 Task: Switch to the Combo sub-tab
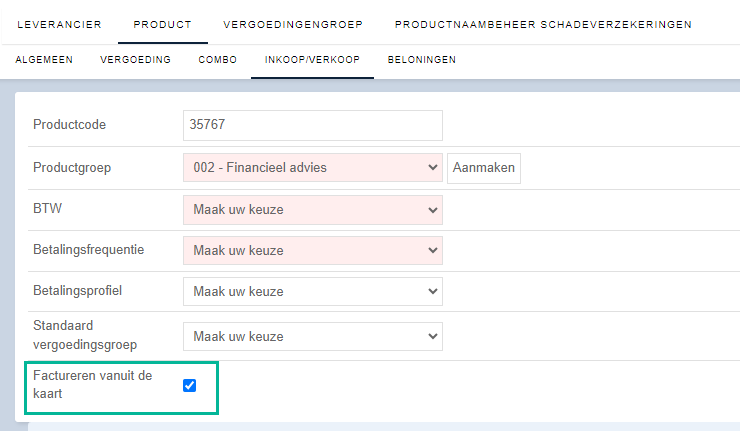[218, 59]
